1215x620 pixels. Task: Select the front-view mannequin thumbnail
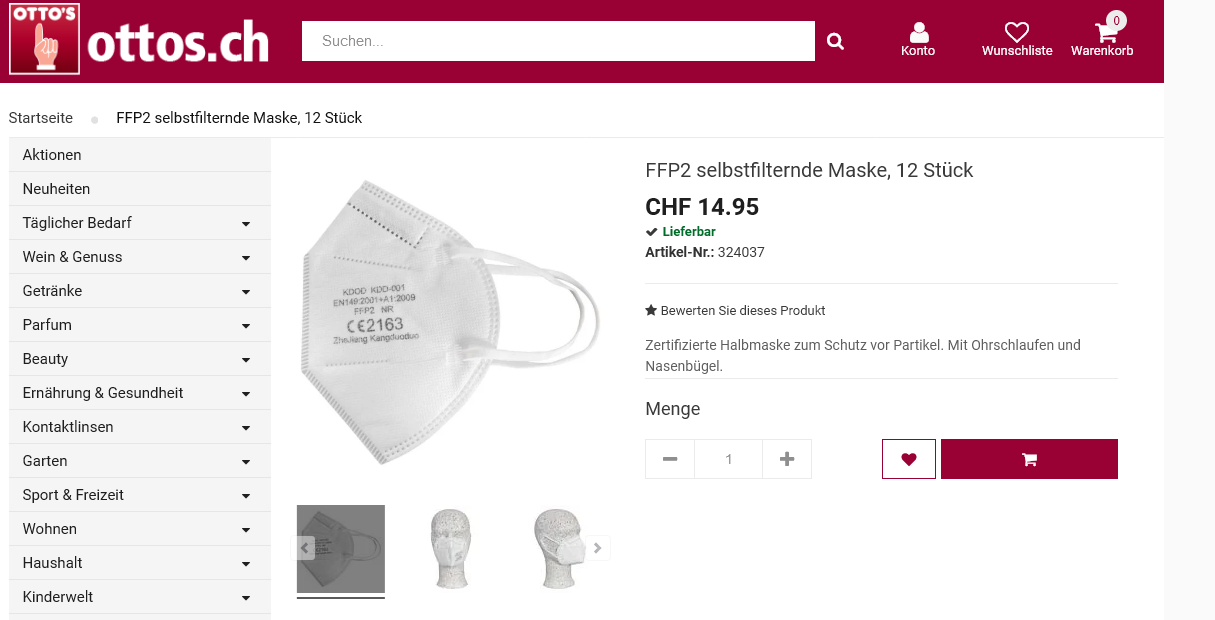pyautogui.click(x=449, y=549)
